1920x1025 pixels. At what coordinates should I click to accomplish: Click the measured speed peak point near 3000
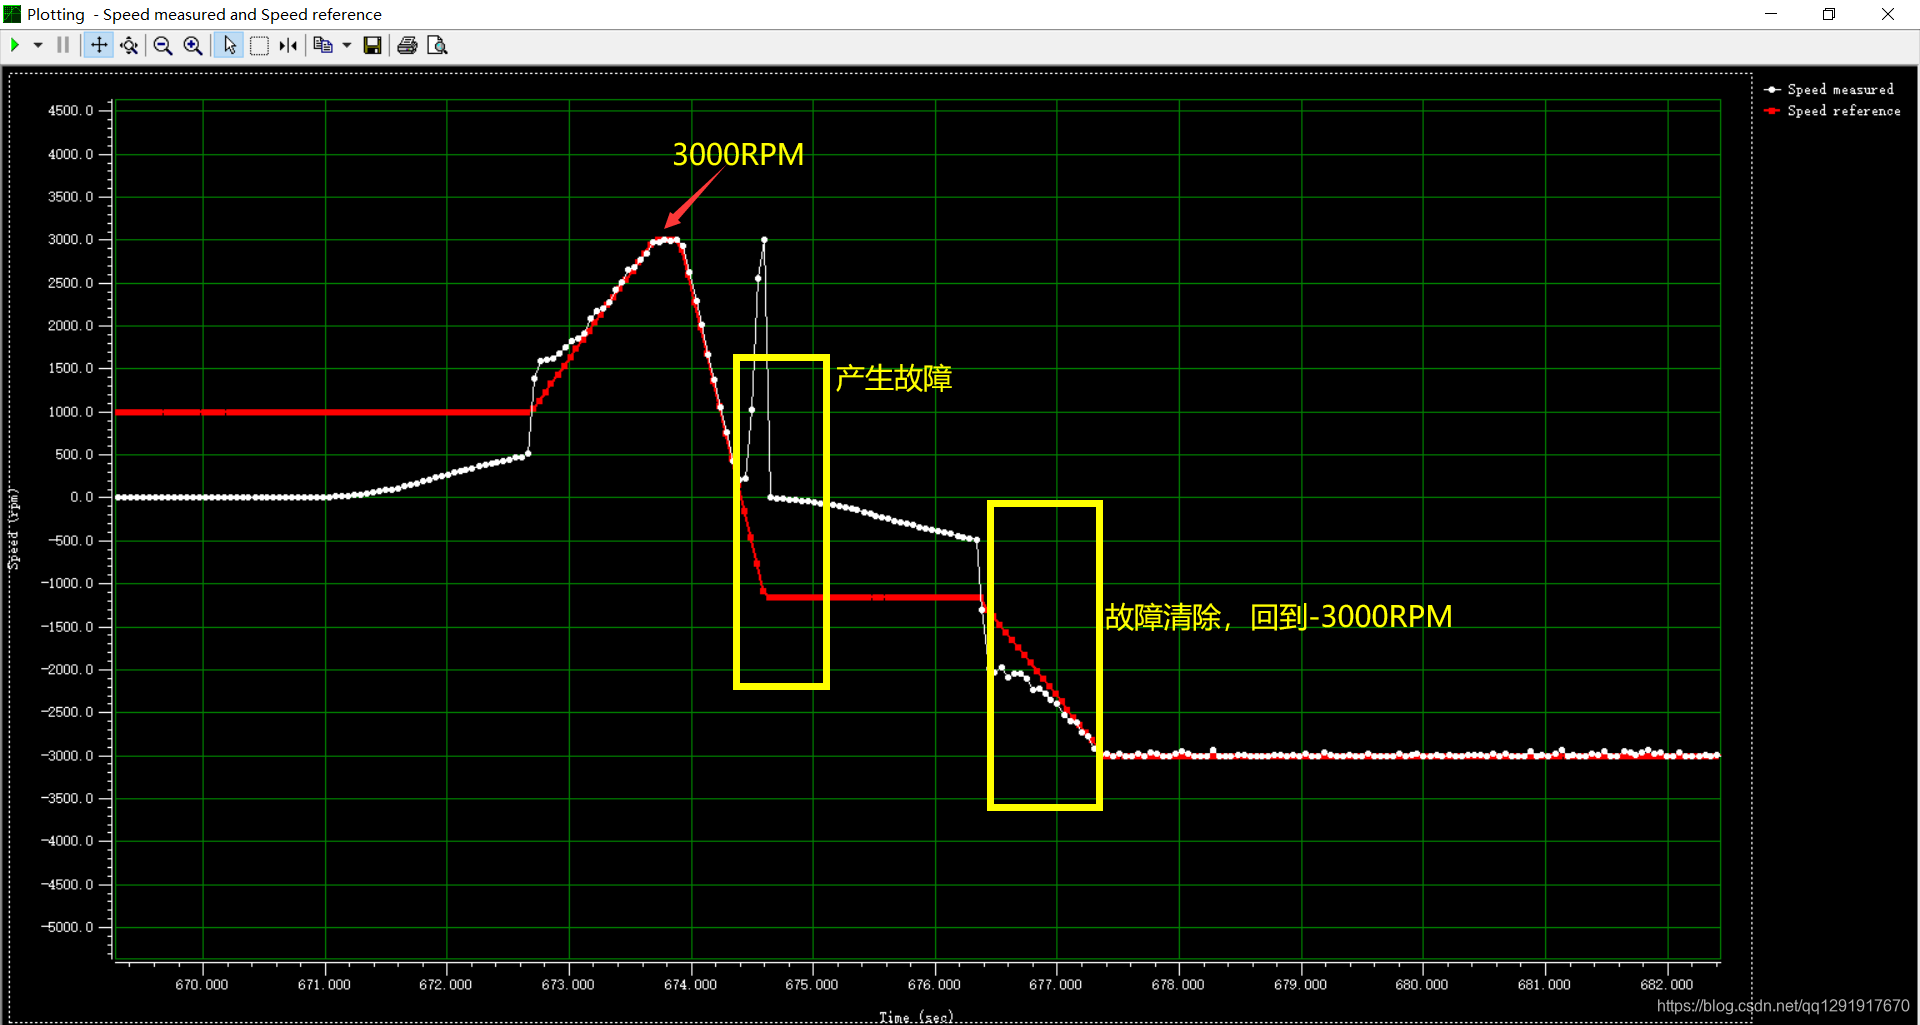coord(764,240)
